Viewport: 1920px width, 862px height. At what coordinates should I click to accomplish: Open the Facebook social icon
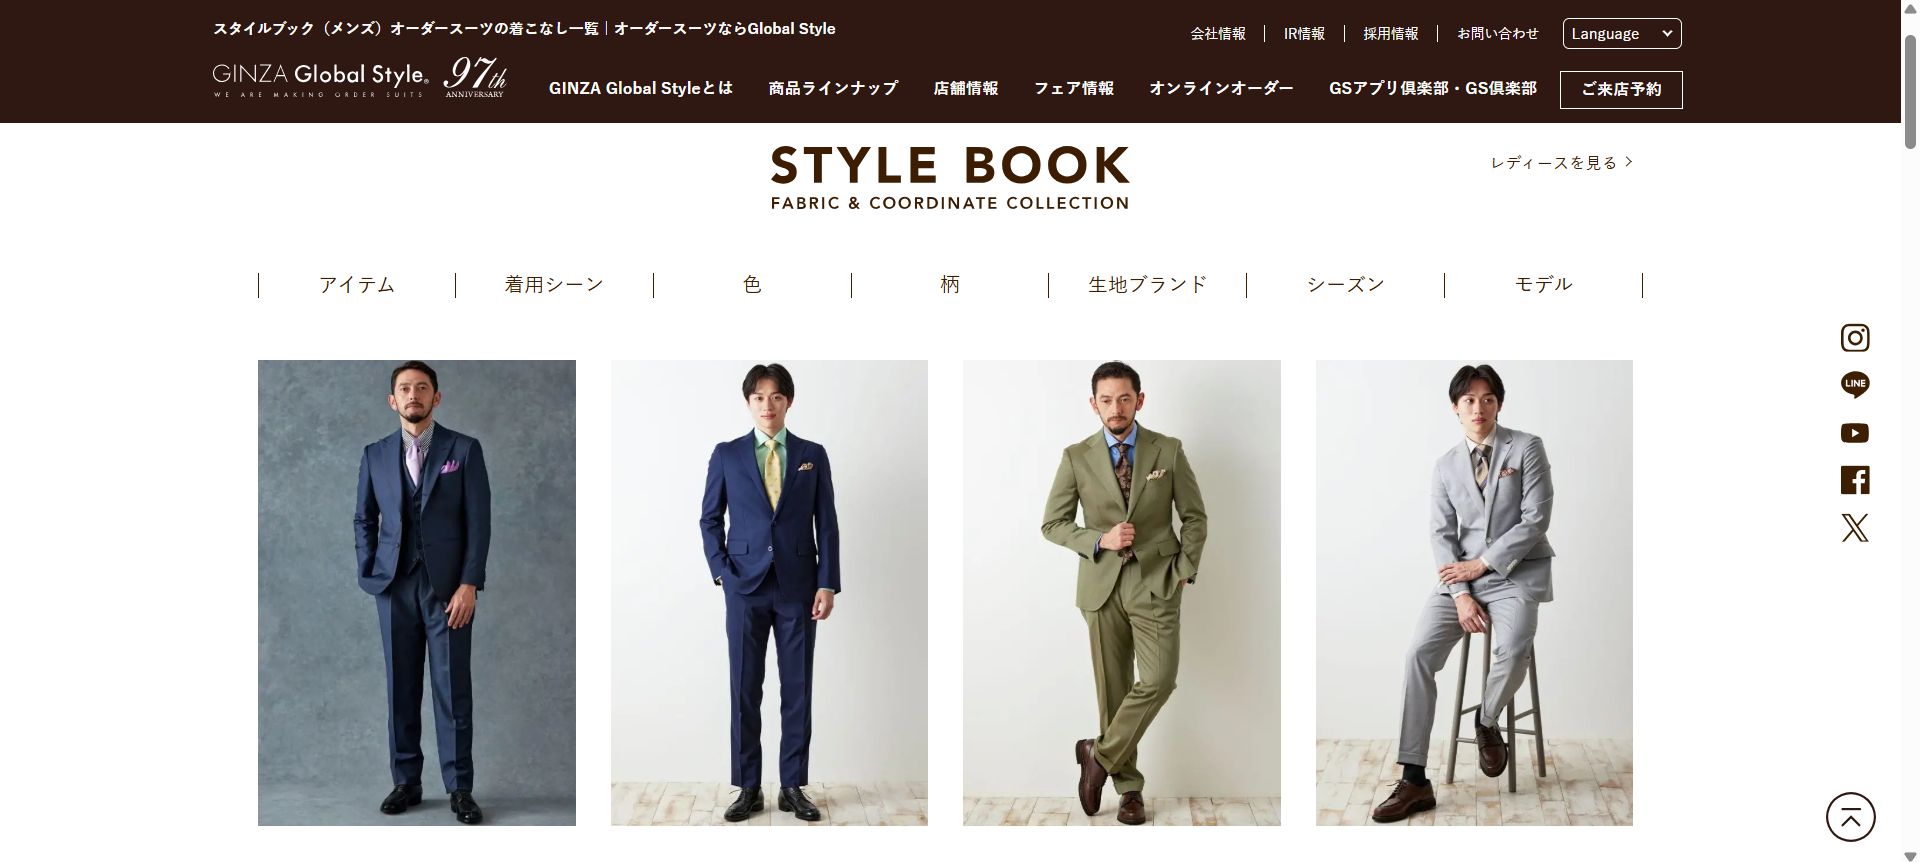click(x=1854, y=480)
